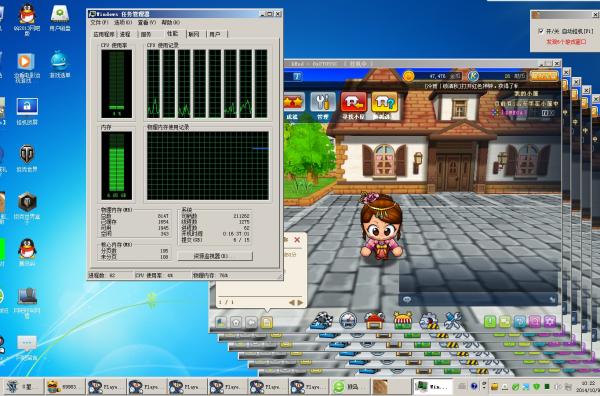Select the crossed wrench and screwdriver icon
The height and width of the screenshot is (396, 600).
point(453,321)
